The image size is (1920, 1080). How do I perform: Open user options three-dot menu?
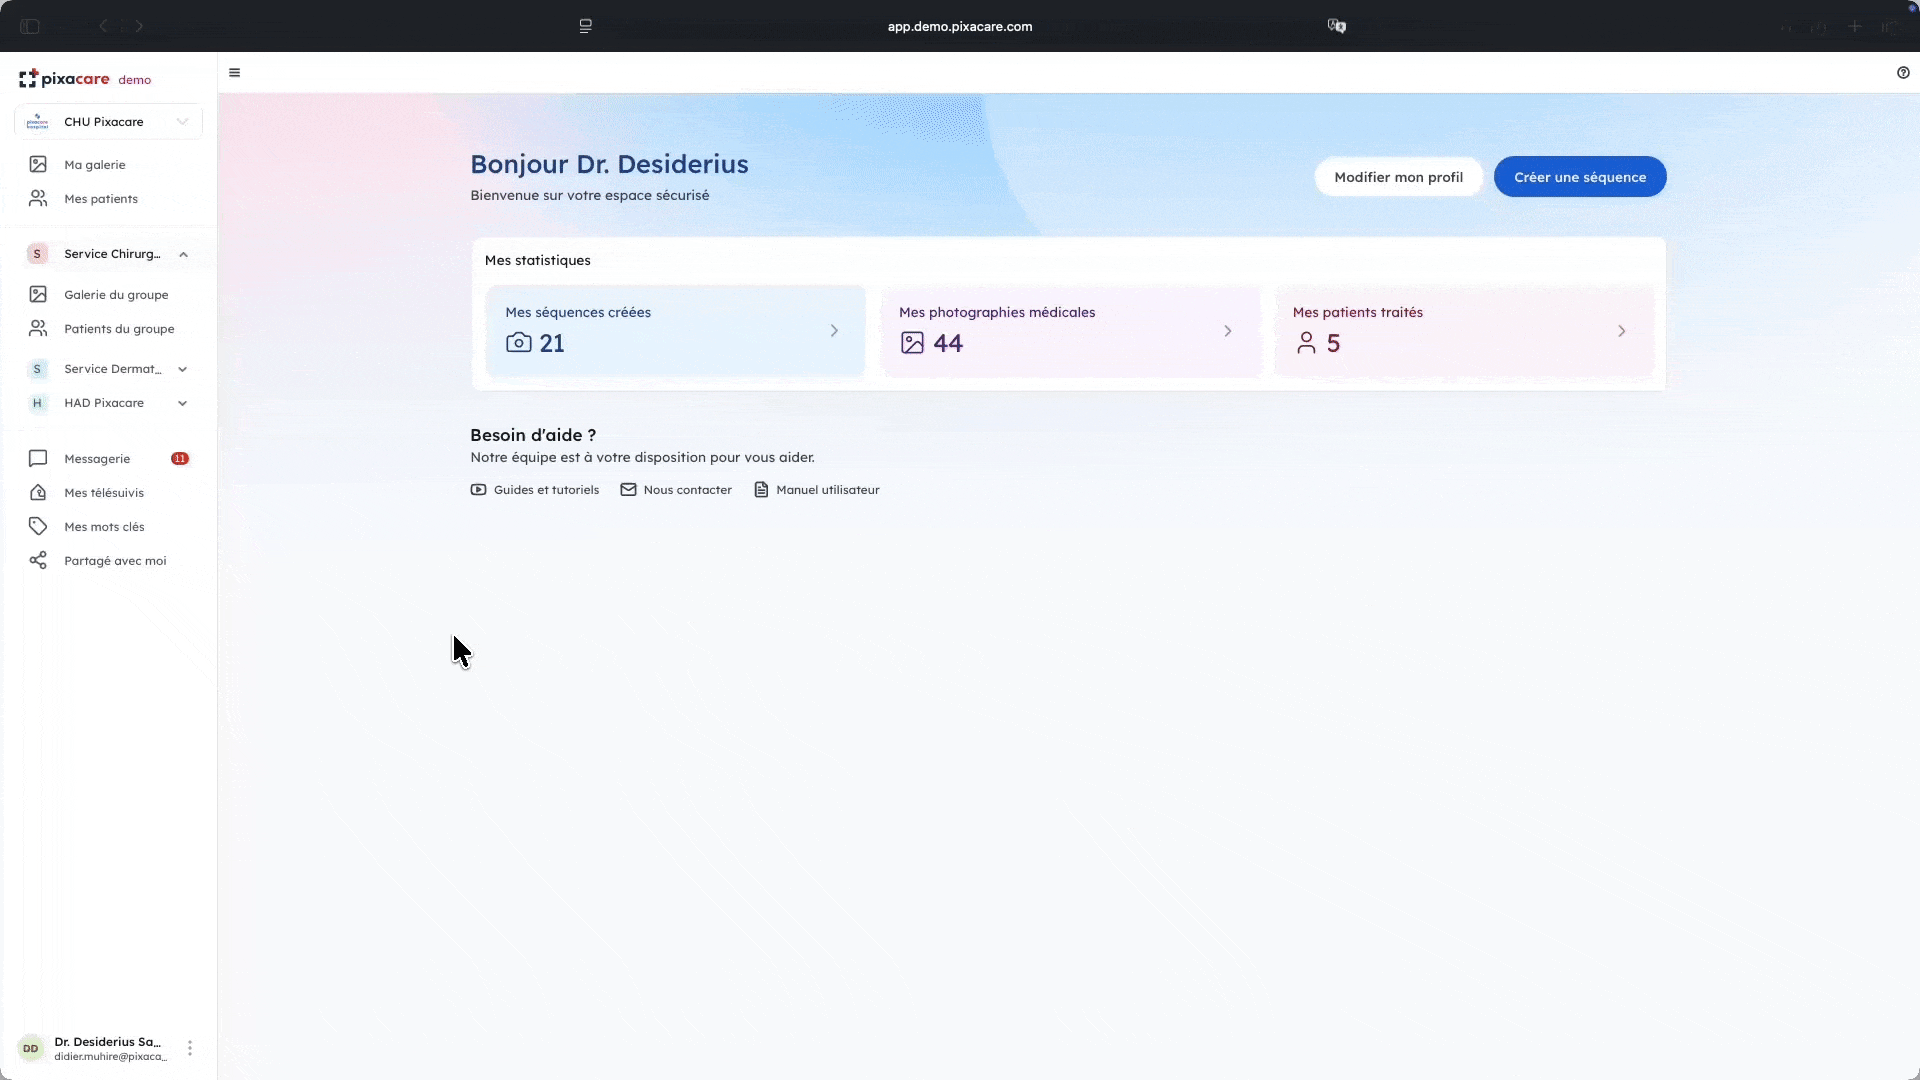(x=190, y=1048)
